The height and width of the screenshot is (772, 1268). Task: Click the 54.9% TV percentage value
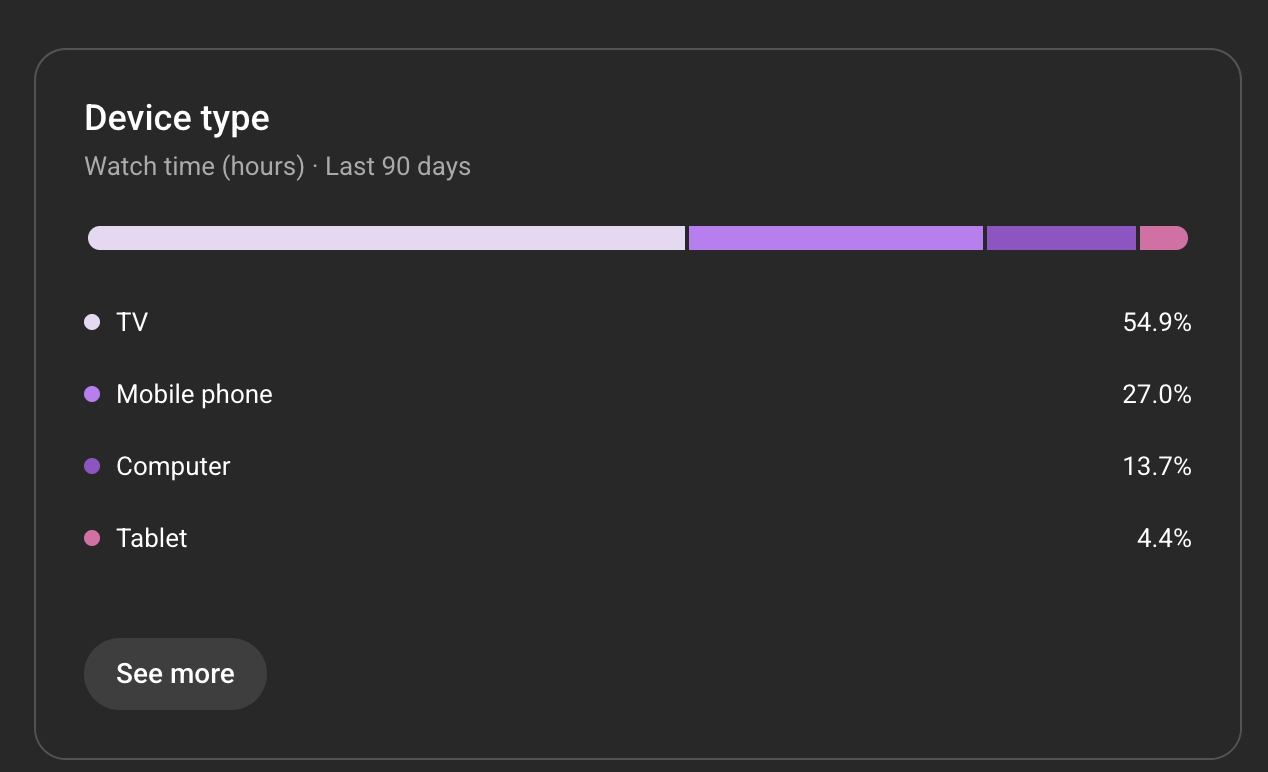pyautogui.click(x=1157, y=322)
